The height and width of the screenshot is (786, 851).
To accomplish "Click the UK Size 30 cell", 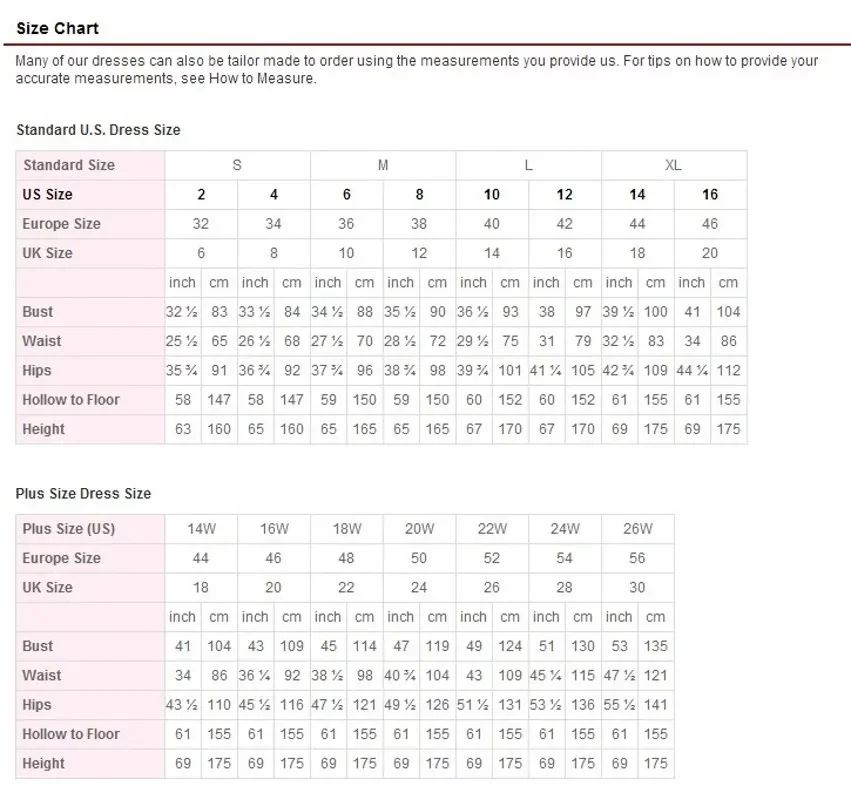I will click(637, 587).
